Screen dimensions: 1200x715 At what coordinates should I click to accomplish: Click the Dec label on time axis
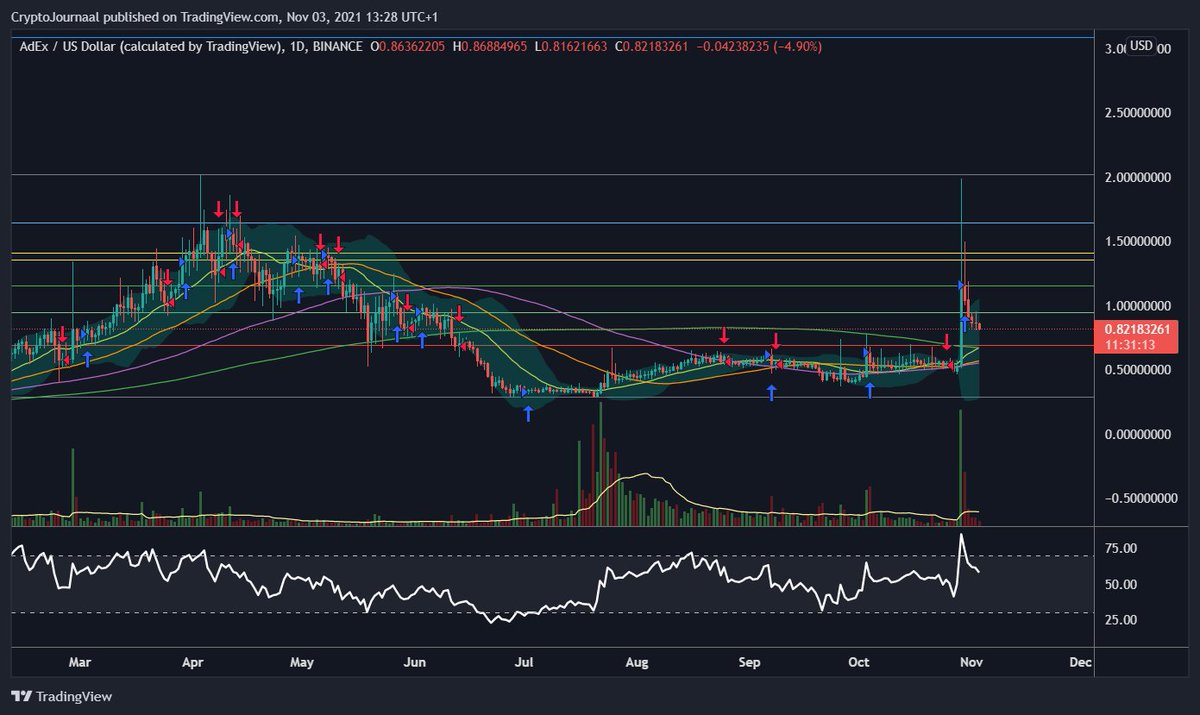point(1081,661)
